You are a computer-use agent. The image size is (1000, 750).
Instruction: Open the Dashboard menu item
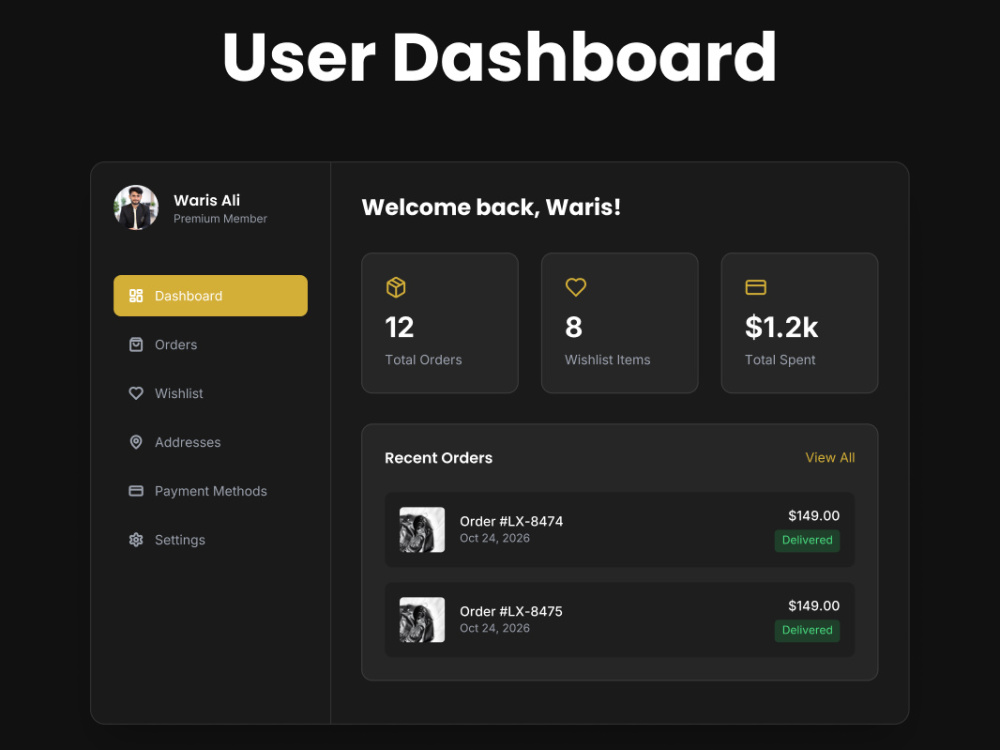(210, 296)
